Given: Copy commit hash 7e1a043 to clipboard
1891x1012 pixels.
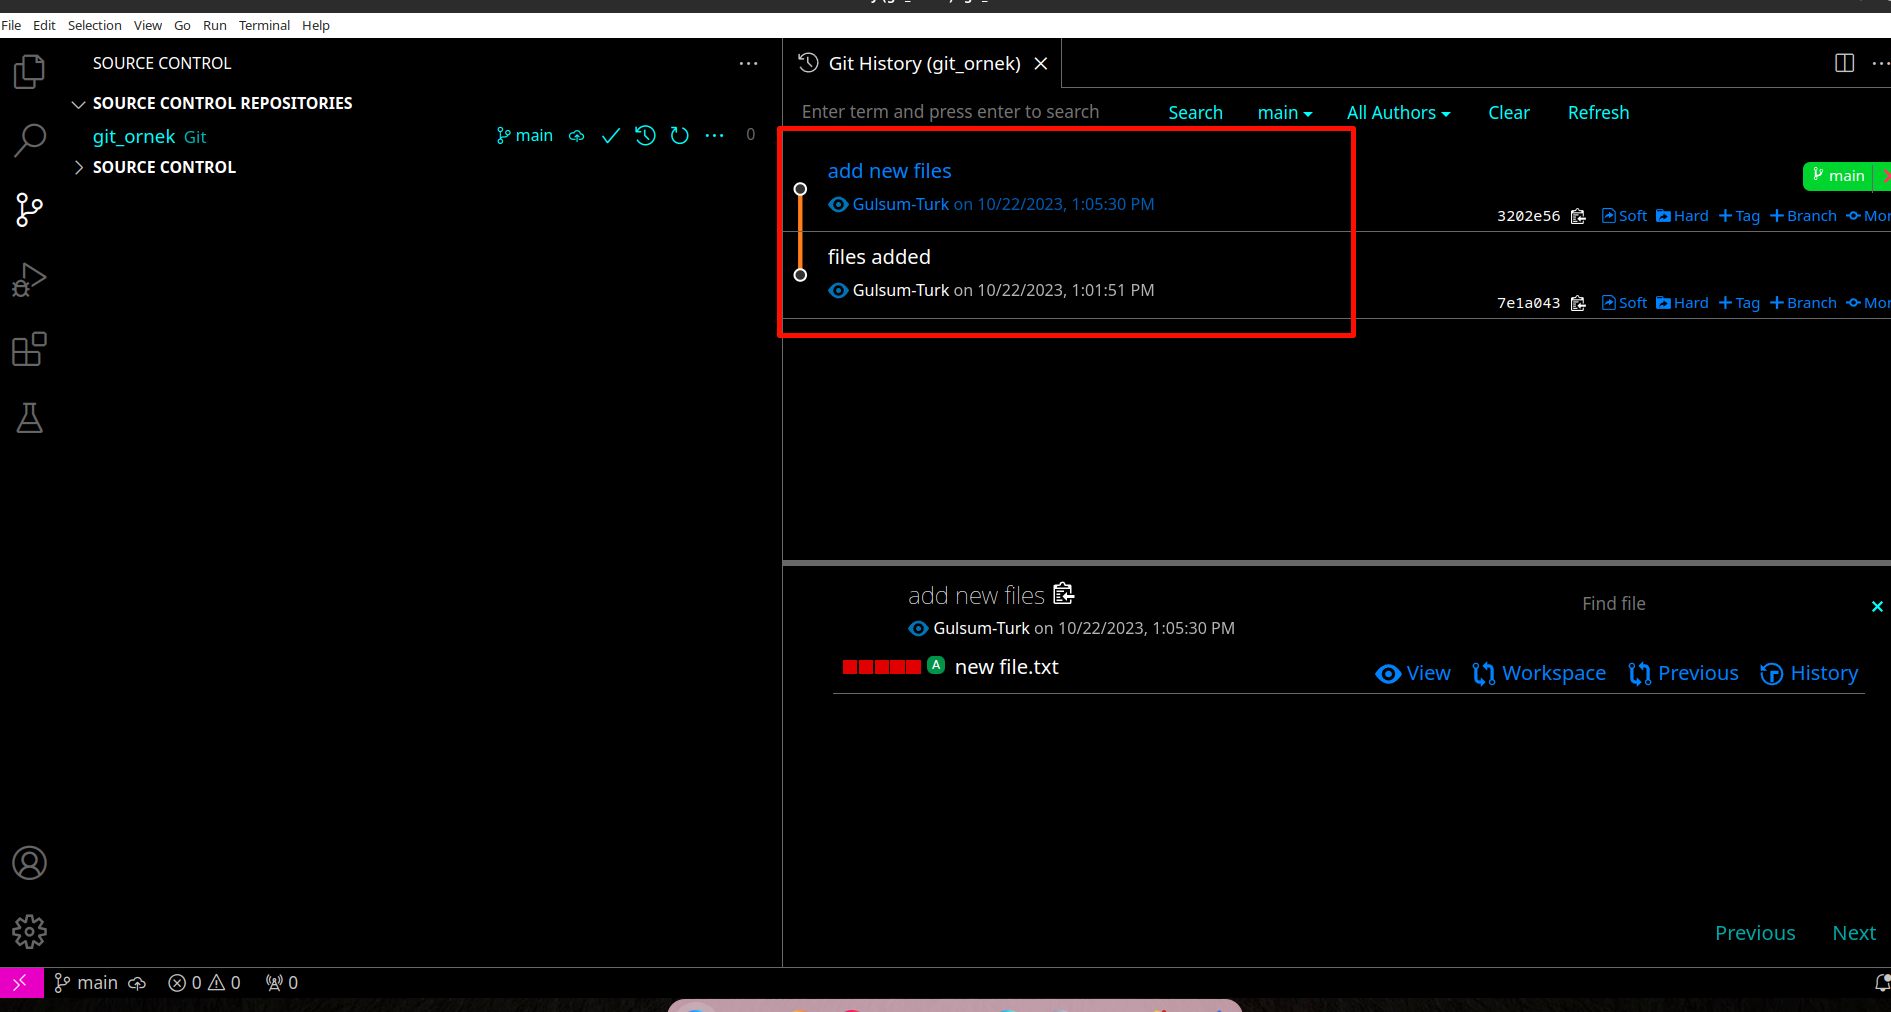Looking at the screenshot, I should [1578, 303].
